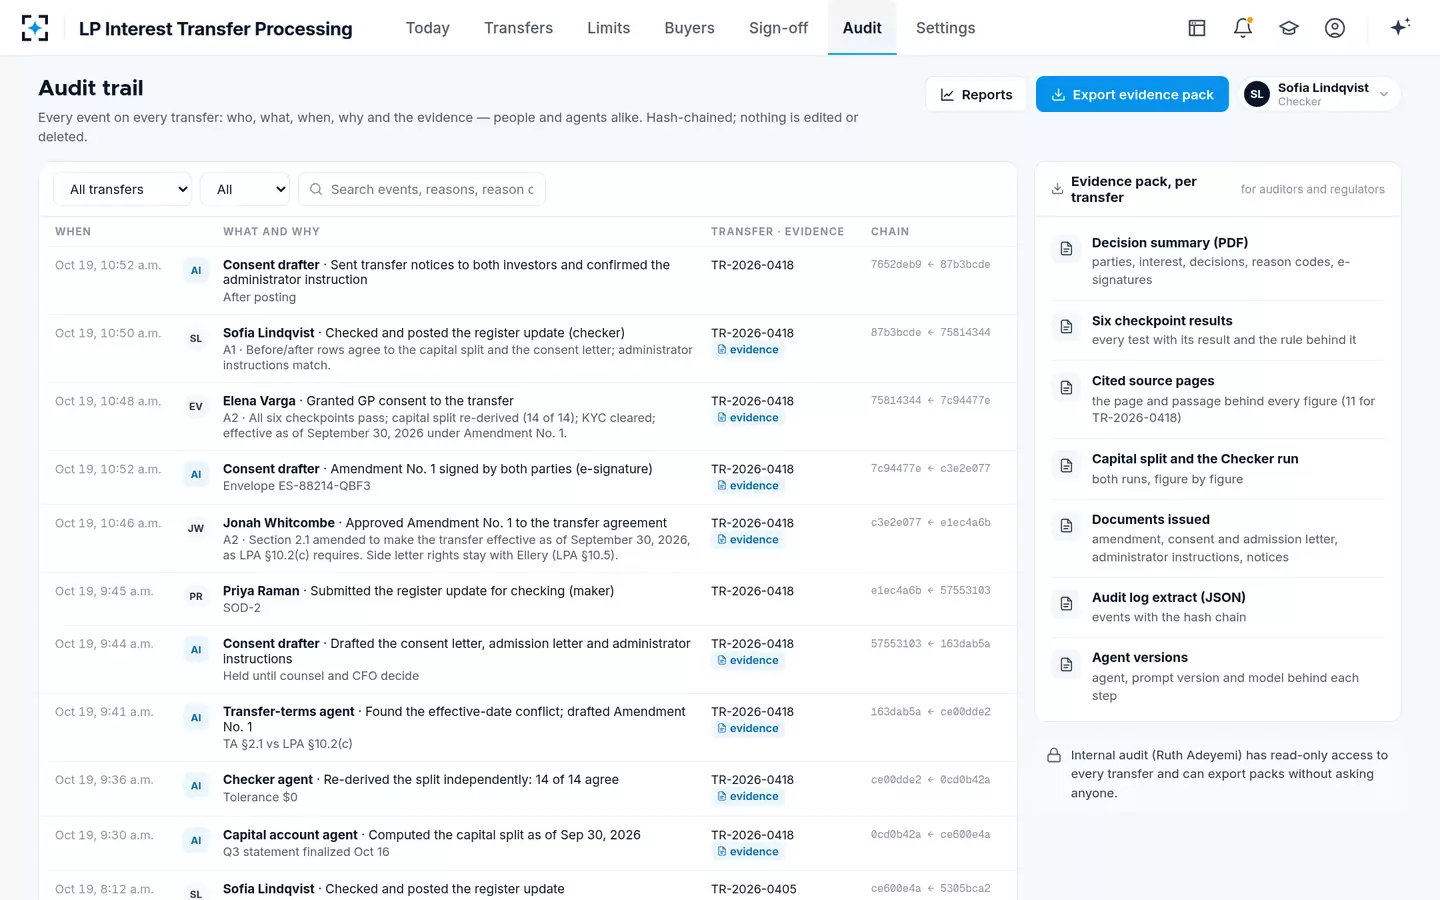The height and width of the screenshot is (900, 1440).
Task: Click the PR avatar beside Priya Raman
Action: pos(196,597)
